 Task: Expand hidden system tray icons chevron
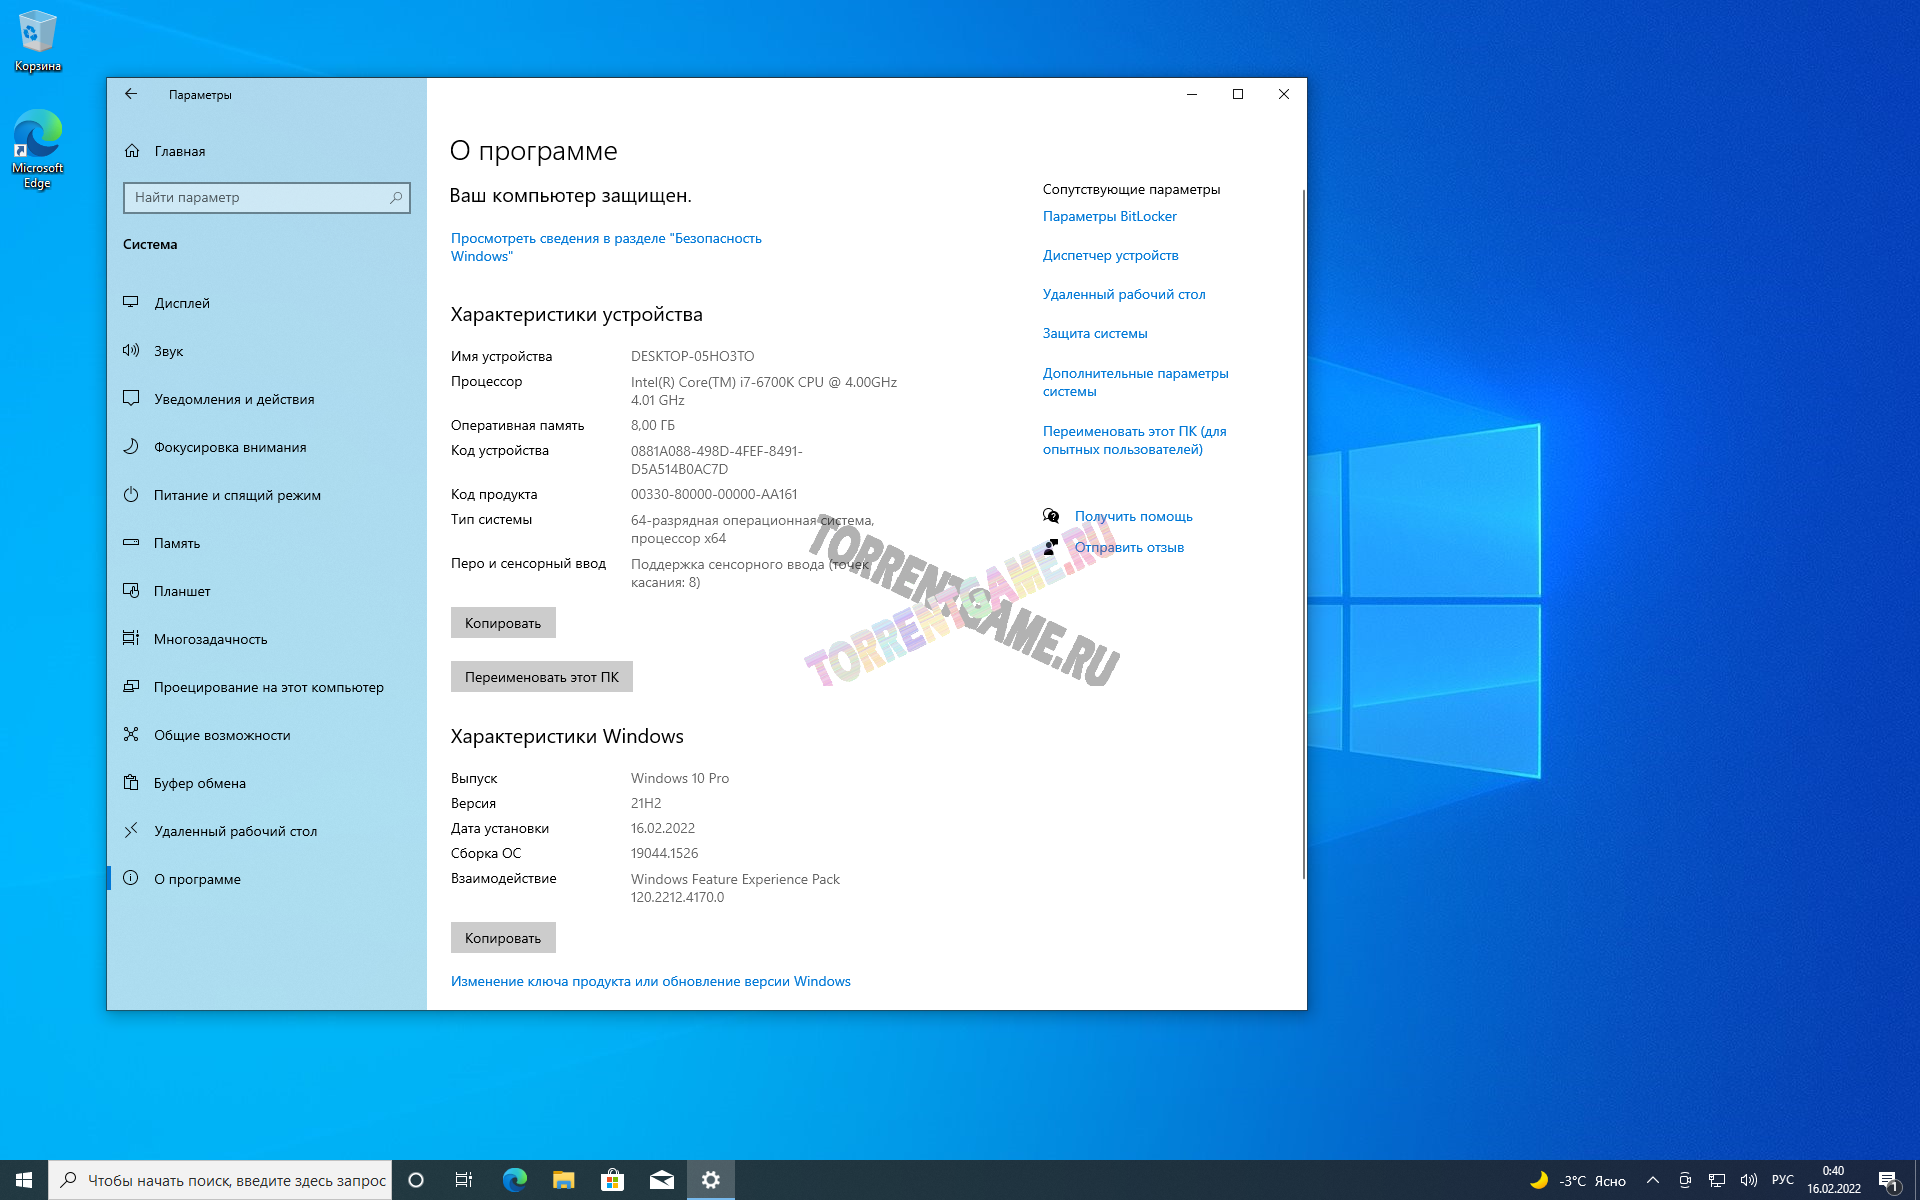tap(1652, 1180)
